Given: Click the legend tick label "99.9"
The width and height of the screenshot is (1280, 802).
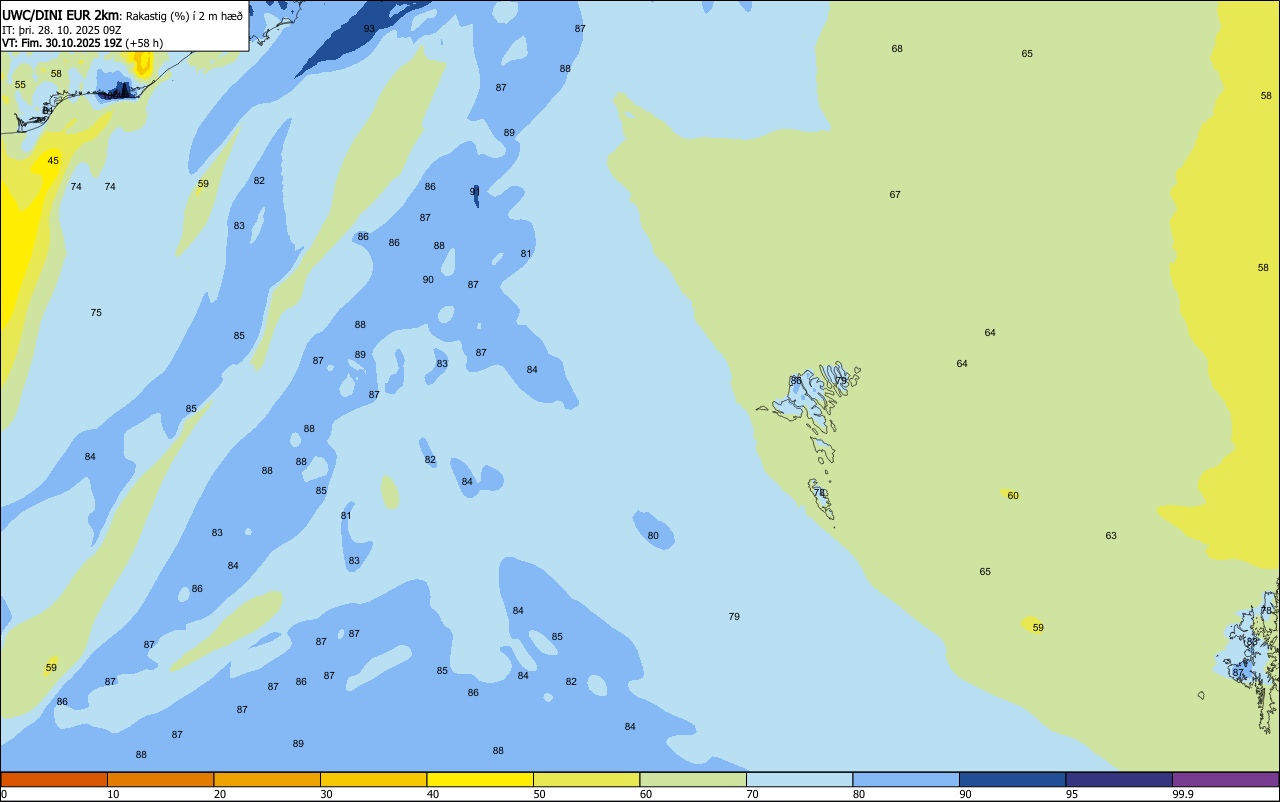Looking at the screenshot, I should tap(1183, 794).
